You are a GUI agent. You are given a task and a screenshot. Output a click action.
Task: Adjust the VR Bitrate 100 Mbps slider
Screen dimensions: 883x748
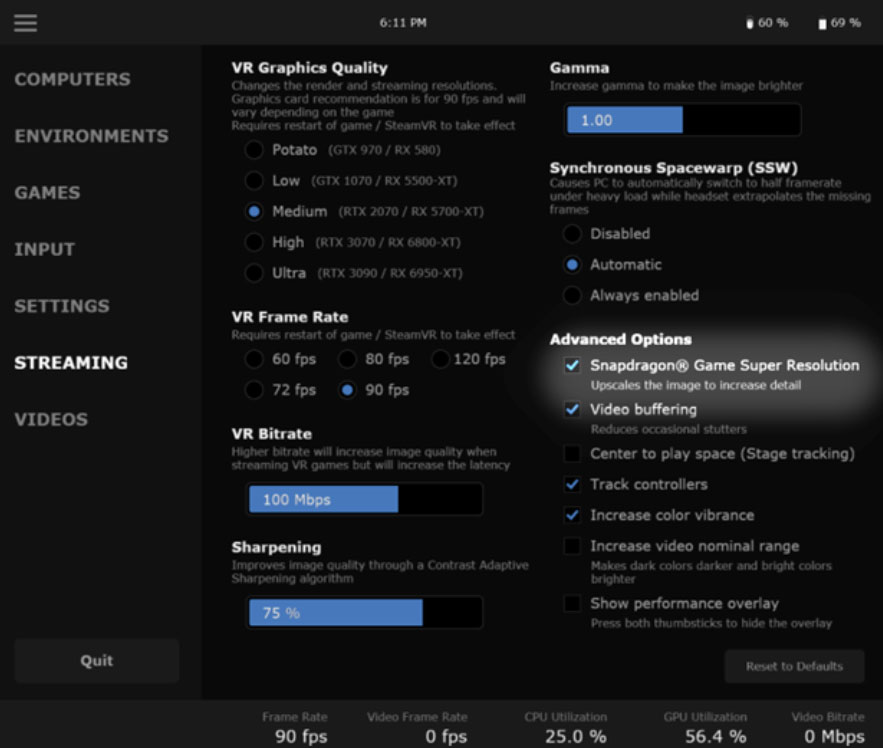pos(365,499)
